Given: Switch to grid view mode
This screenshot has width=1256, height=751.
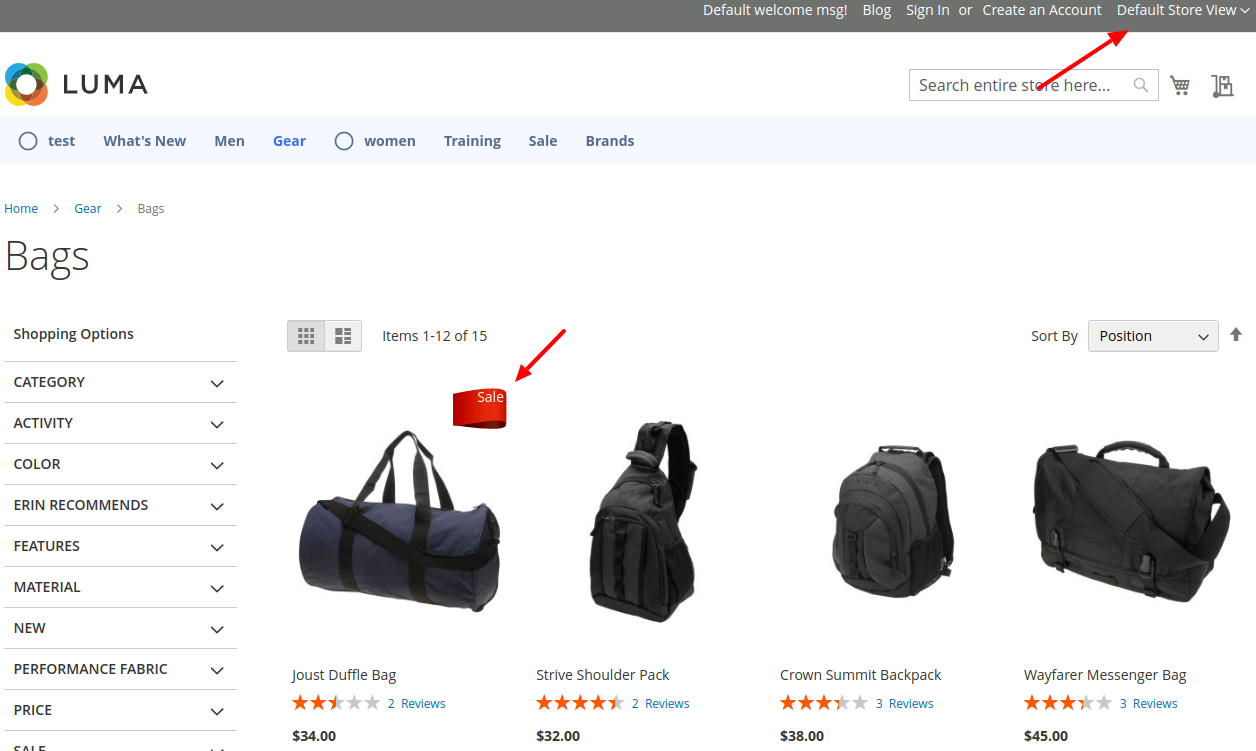Looking at the screenshot, I should (306, 336).
